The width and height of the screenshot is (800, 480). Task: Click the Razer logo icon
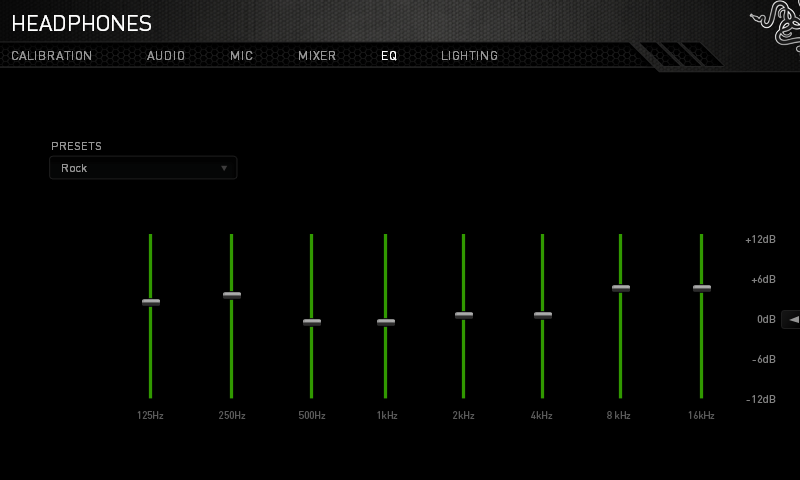776,26
